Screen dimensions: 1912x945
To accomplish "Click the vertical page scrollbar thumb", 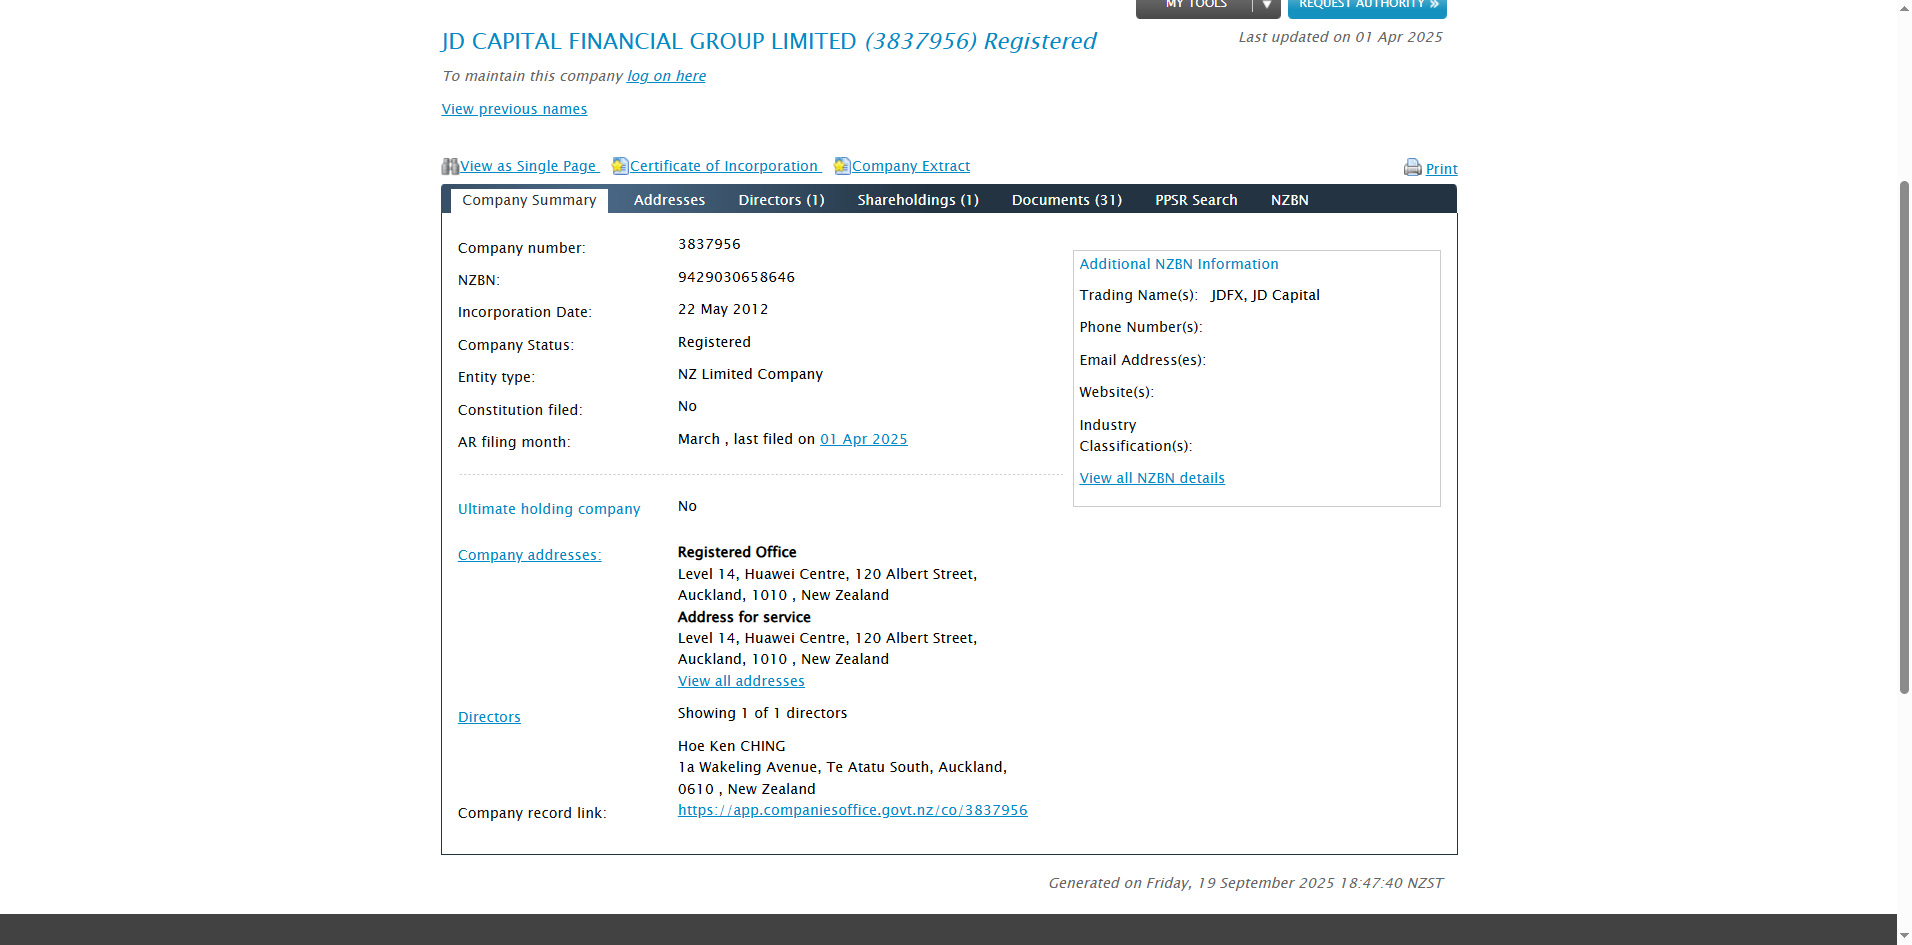I will [x=1904, y=436].
